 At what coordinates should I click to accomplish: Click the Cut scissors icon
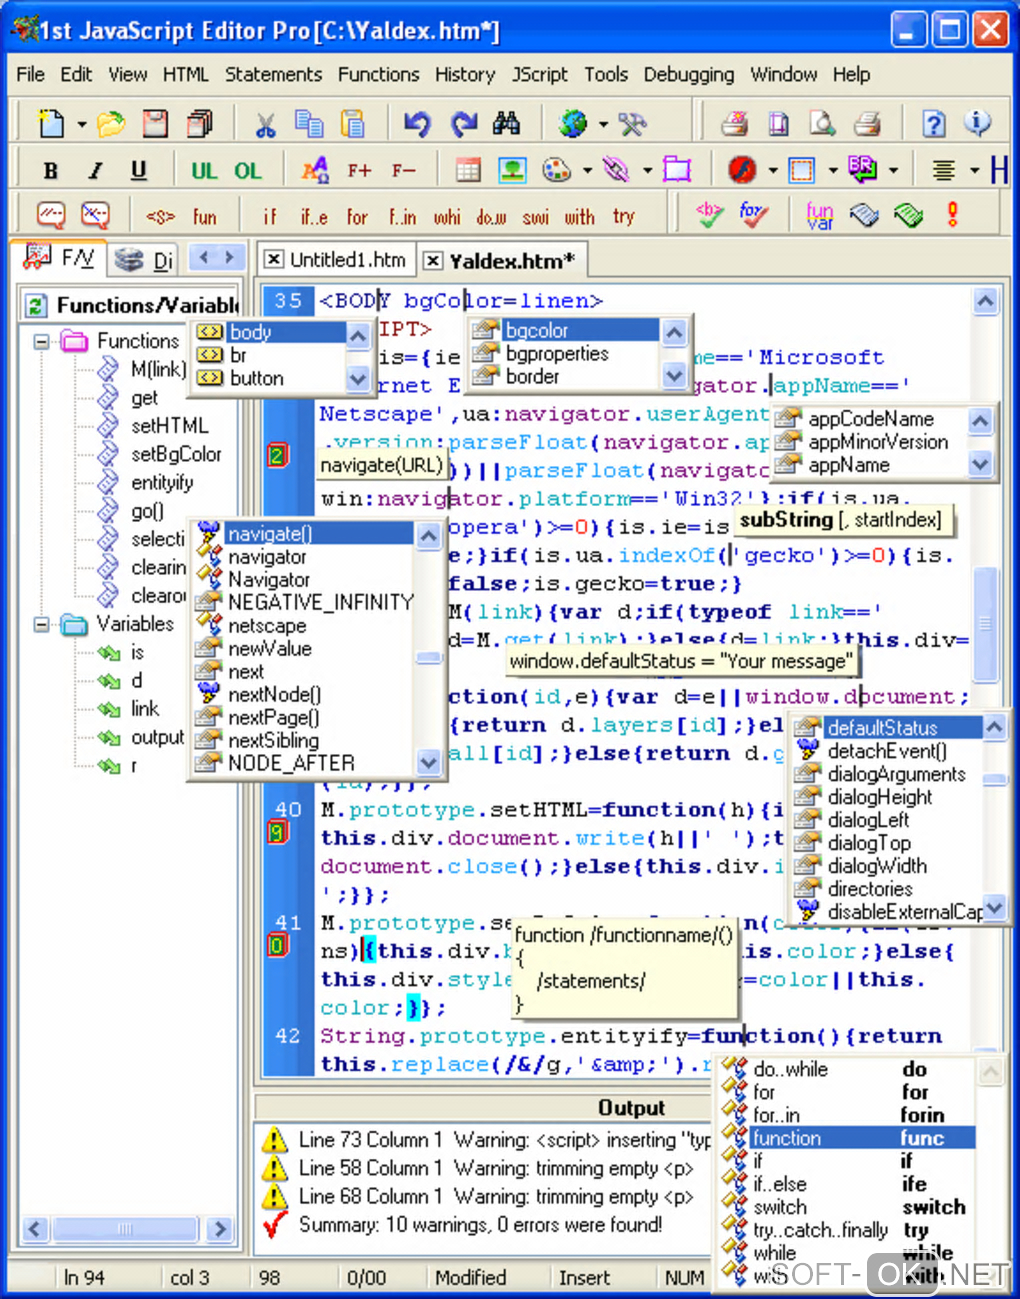tap(265, 123)
